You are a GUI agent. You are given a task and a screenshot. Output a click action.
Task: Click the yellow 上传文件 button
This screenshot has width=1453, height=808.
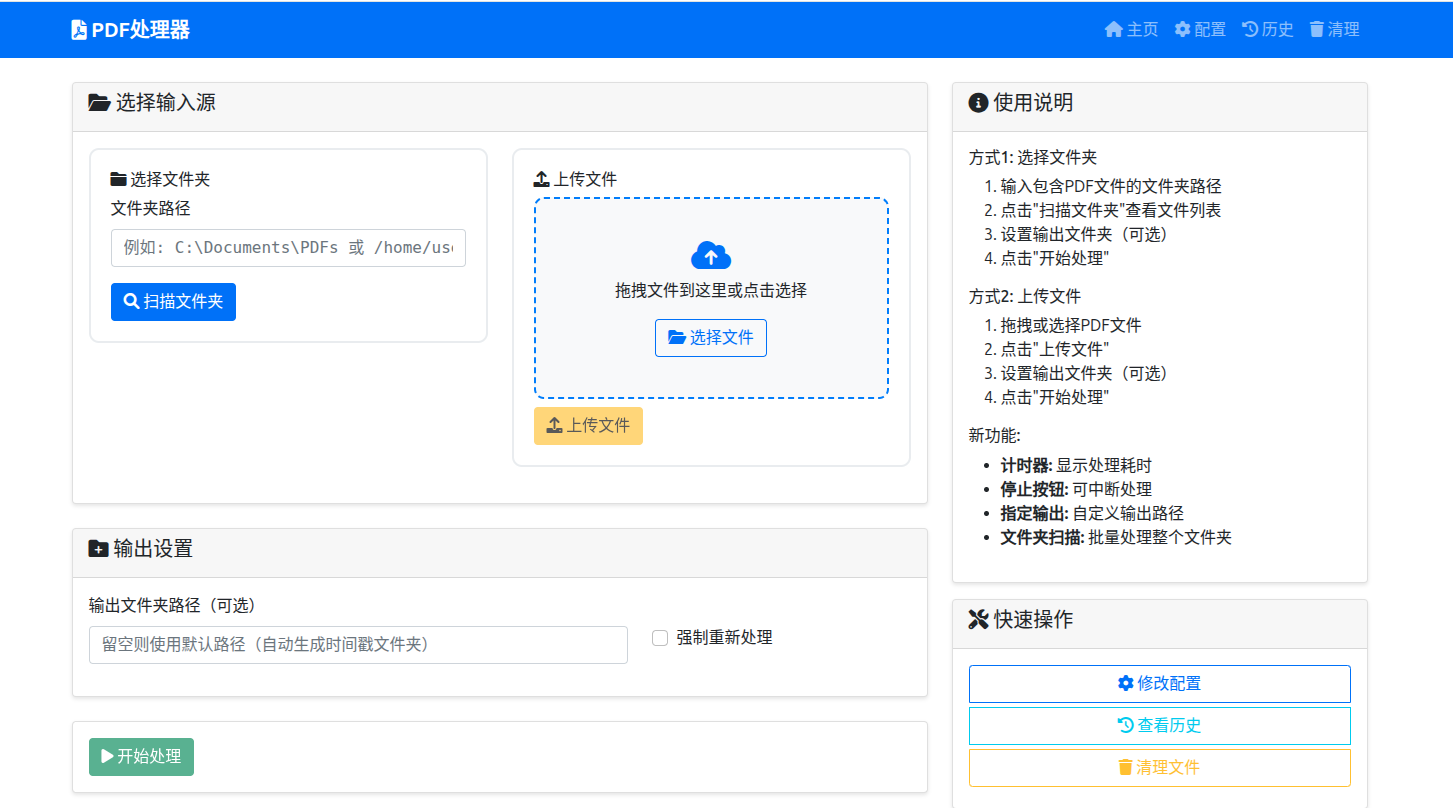[x=588, y=426]
